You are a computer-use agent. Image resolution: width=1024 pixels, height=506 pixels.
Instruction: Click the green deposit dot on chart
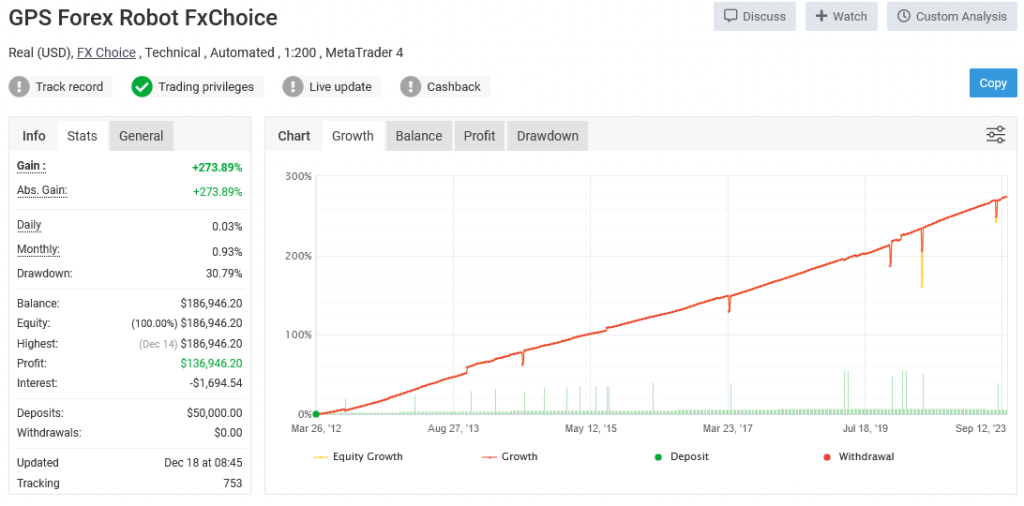point(316,413)
